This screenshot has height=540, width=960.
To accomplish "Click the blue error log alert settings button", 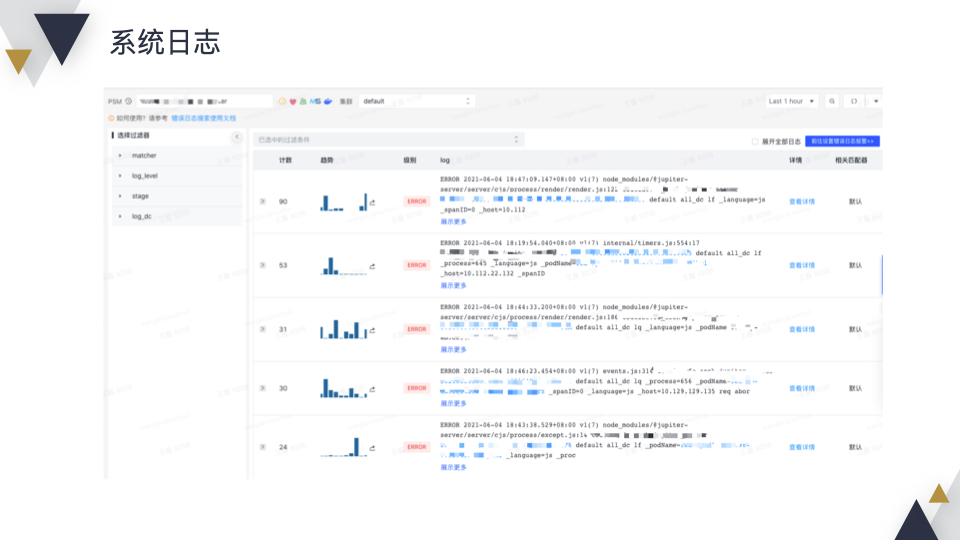I will 842,141.
